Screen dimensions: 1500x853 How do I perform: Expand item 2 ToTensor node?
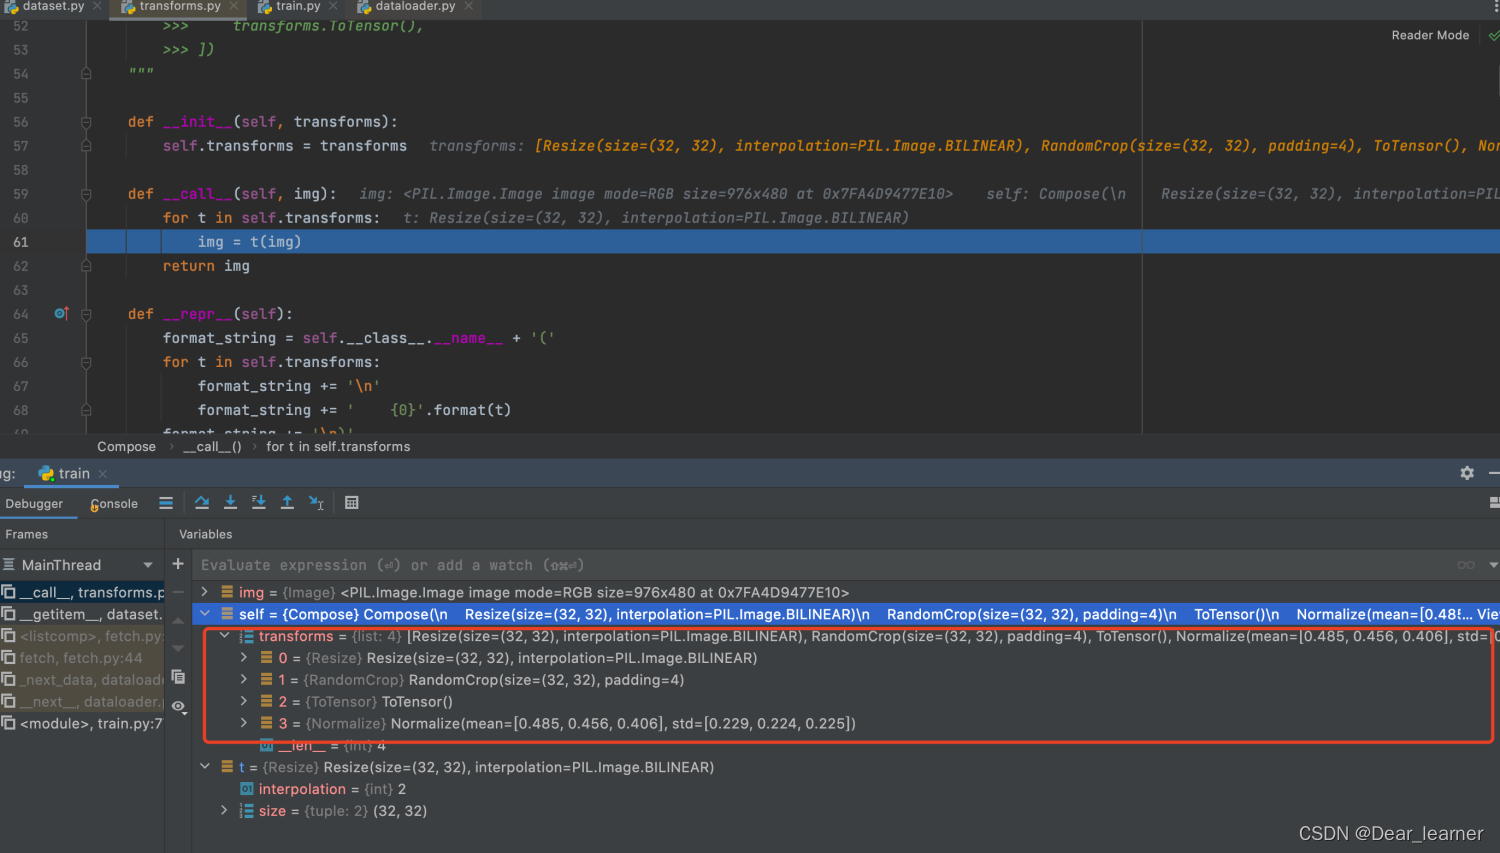point(244,702)
